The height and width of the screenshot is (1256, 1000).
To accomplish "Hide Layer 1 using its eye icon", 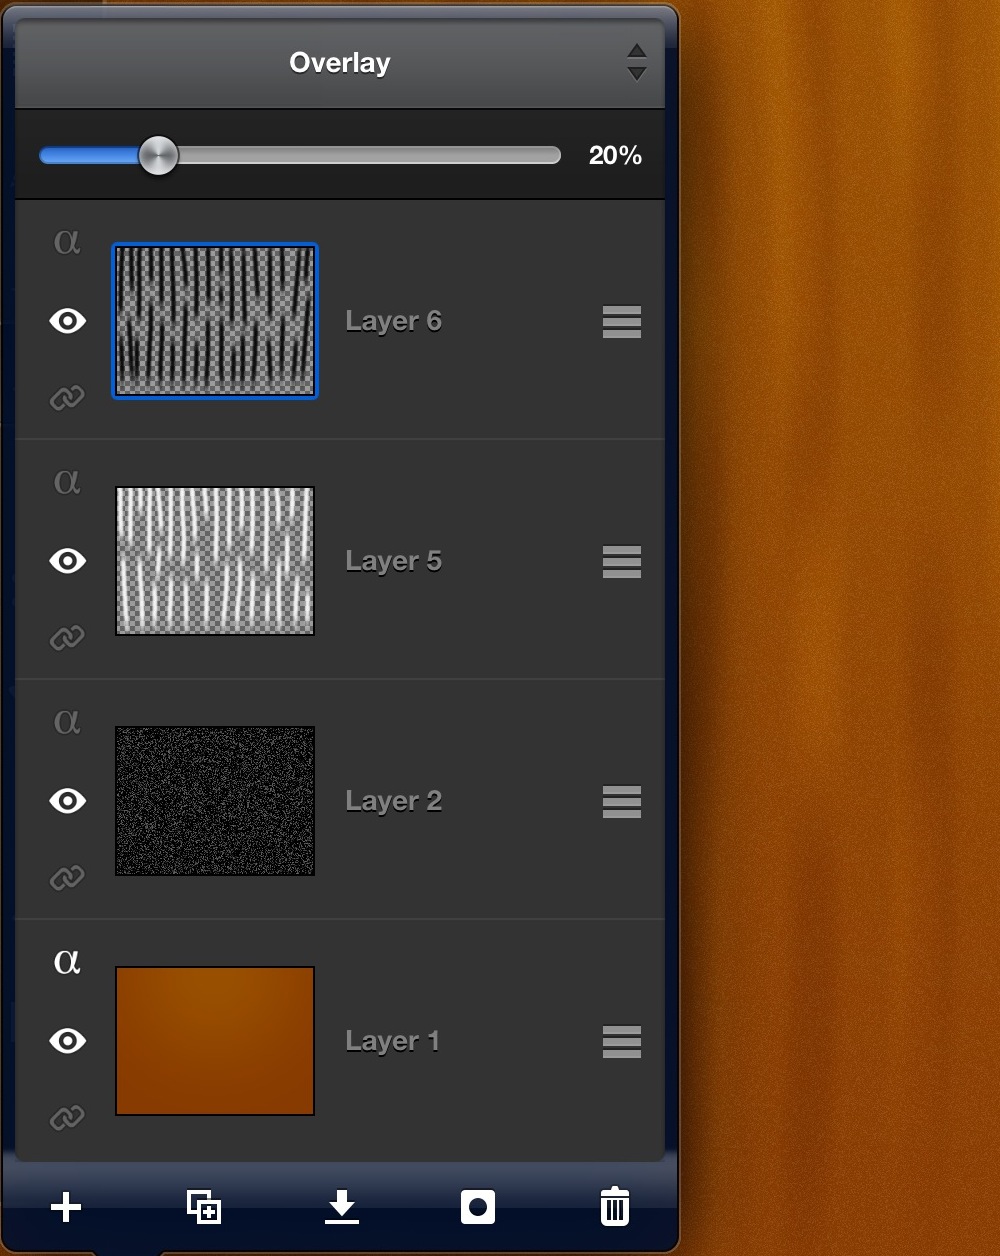I will click(x=67, y=1041).
